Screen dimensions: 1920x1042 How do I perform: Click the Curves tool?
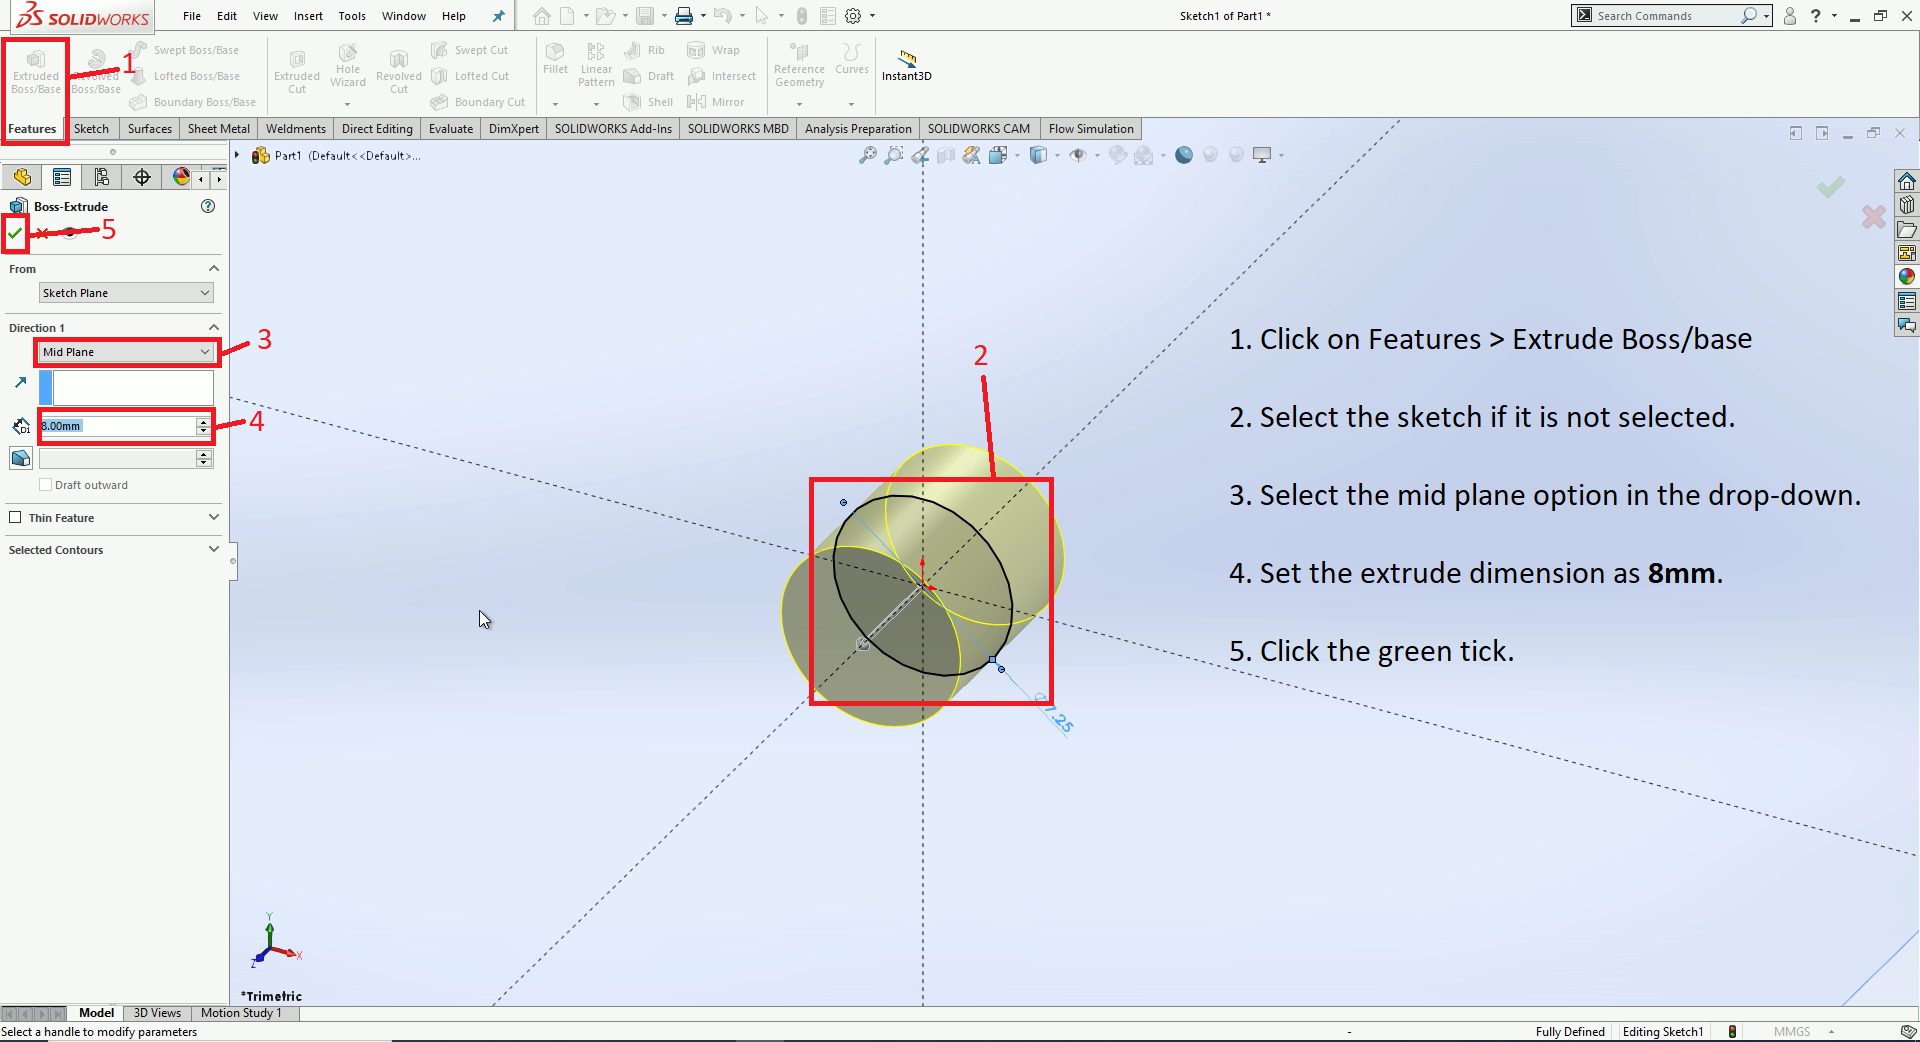click(852, 59)
